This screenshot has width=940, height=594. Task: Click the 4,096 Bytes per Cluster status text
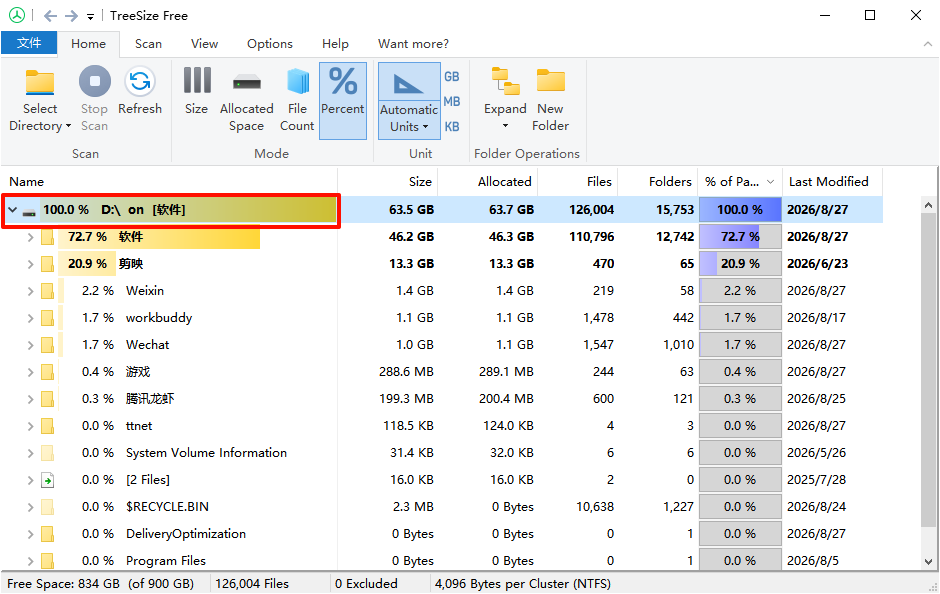click(523, 584)
